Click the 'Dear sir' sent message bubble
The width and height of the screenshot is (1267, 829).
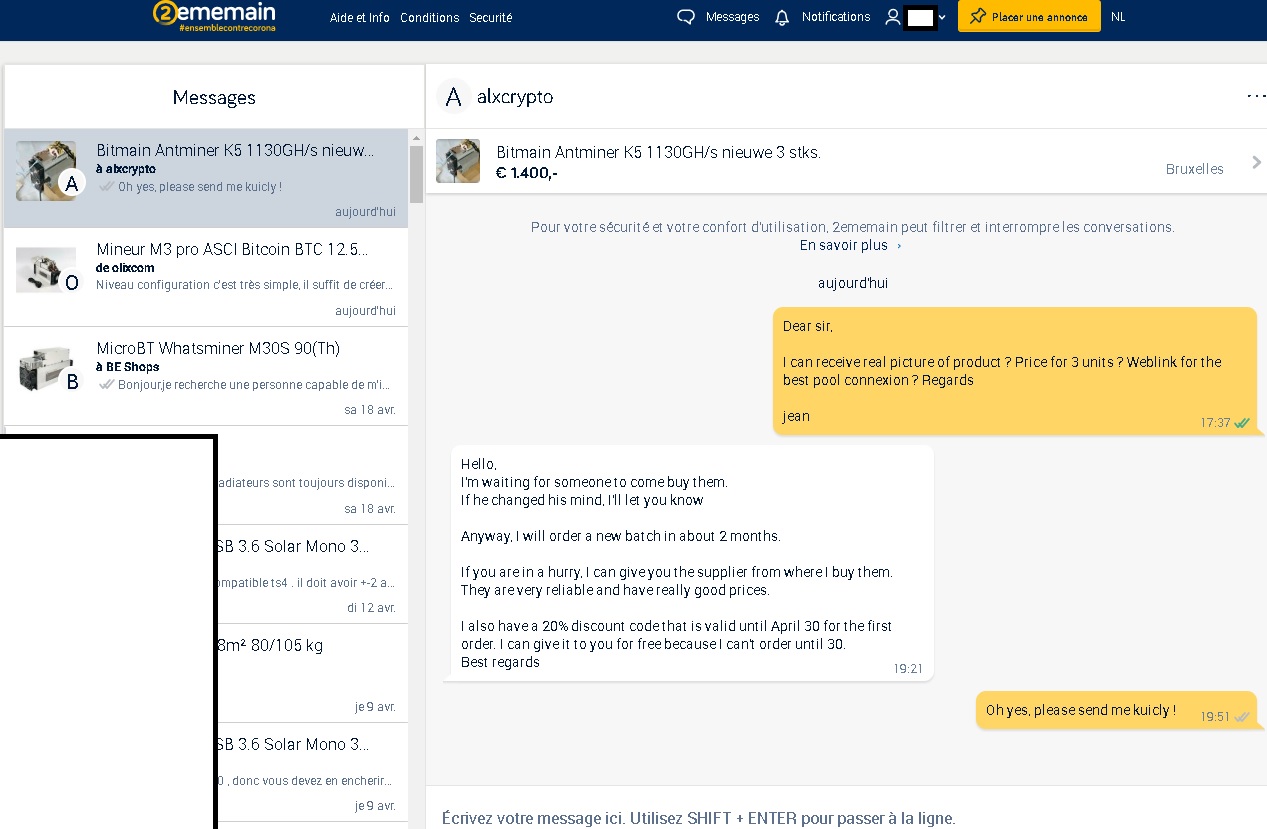[x=1015, y=371]
